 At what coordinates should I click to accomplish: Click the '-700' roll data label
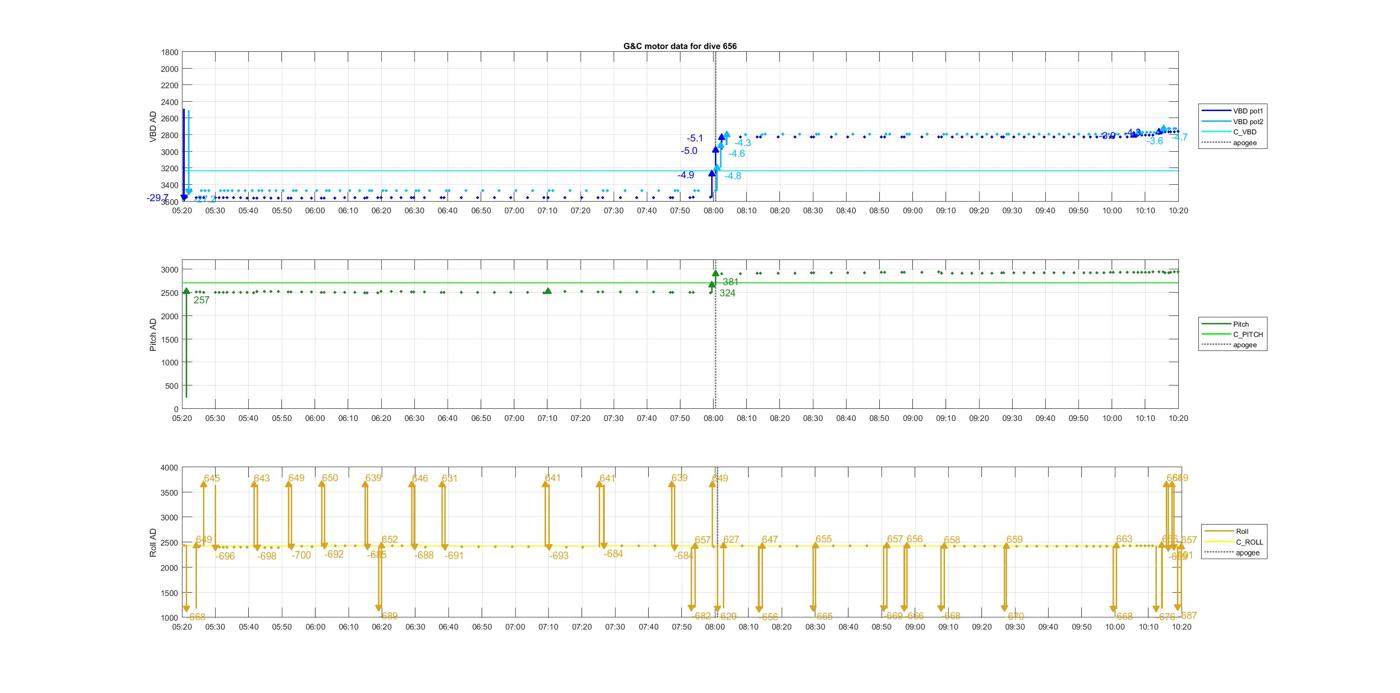click(301, 555)
